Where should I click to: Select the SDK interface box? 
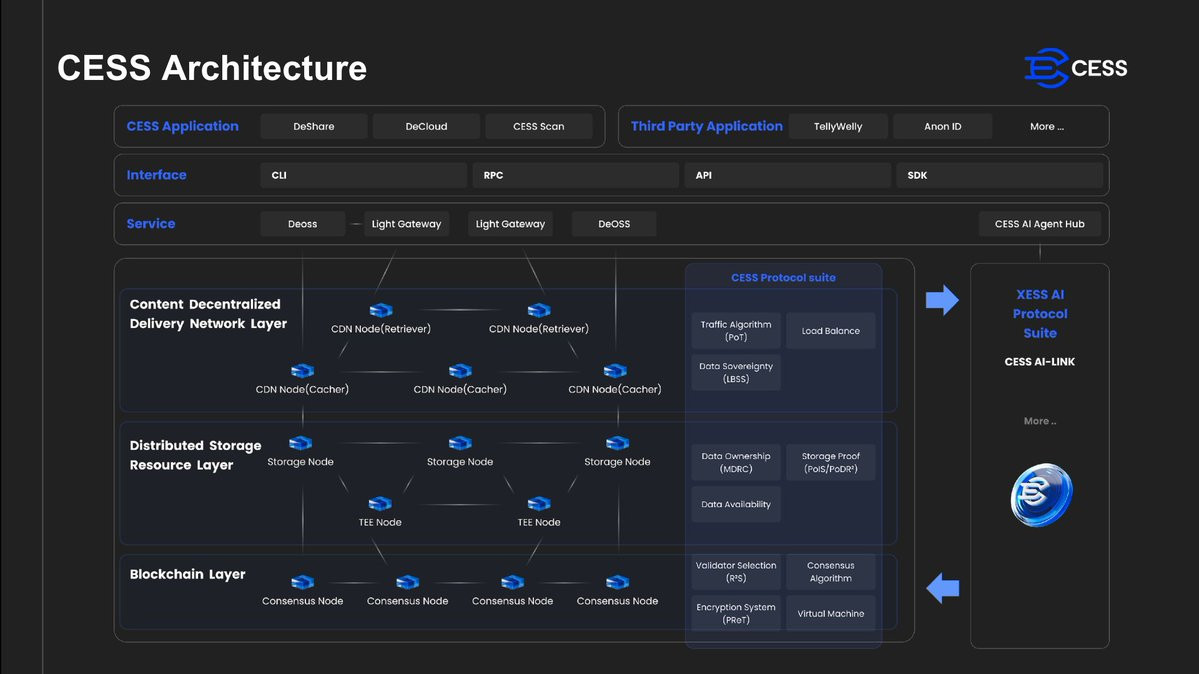click(999, 175)
